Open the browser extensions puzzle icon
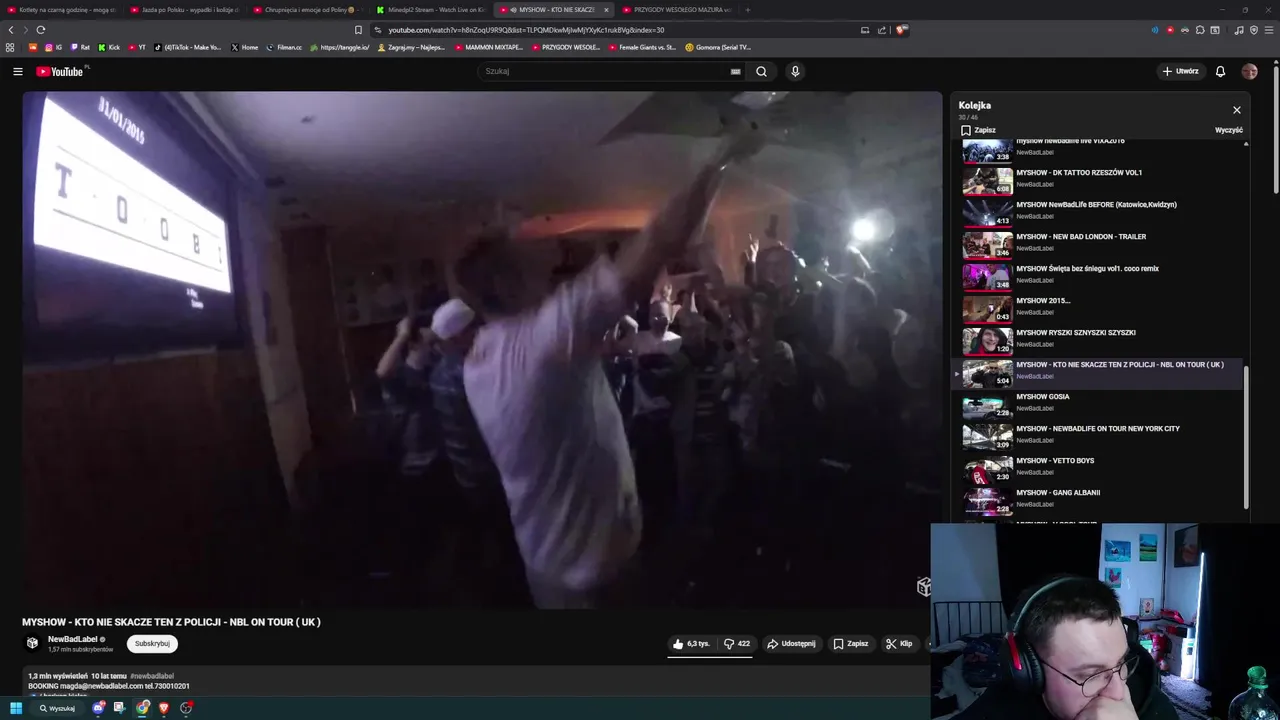 point(1200,30)
